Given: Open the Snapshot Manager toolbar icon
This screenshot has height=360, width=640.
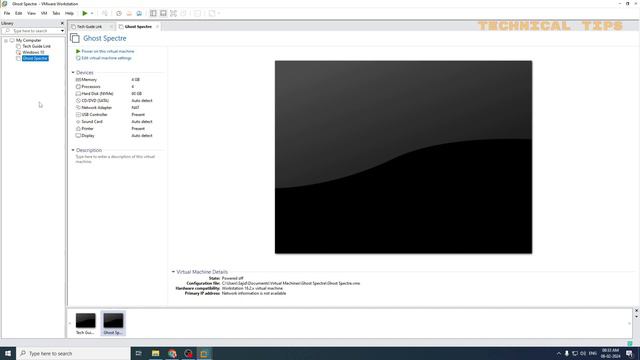Looking at the screenshot, I should pyautogui.click(x=139, y=13).
